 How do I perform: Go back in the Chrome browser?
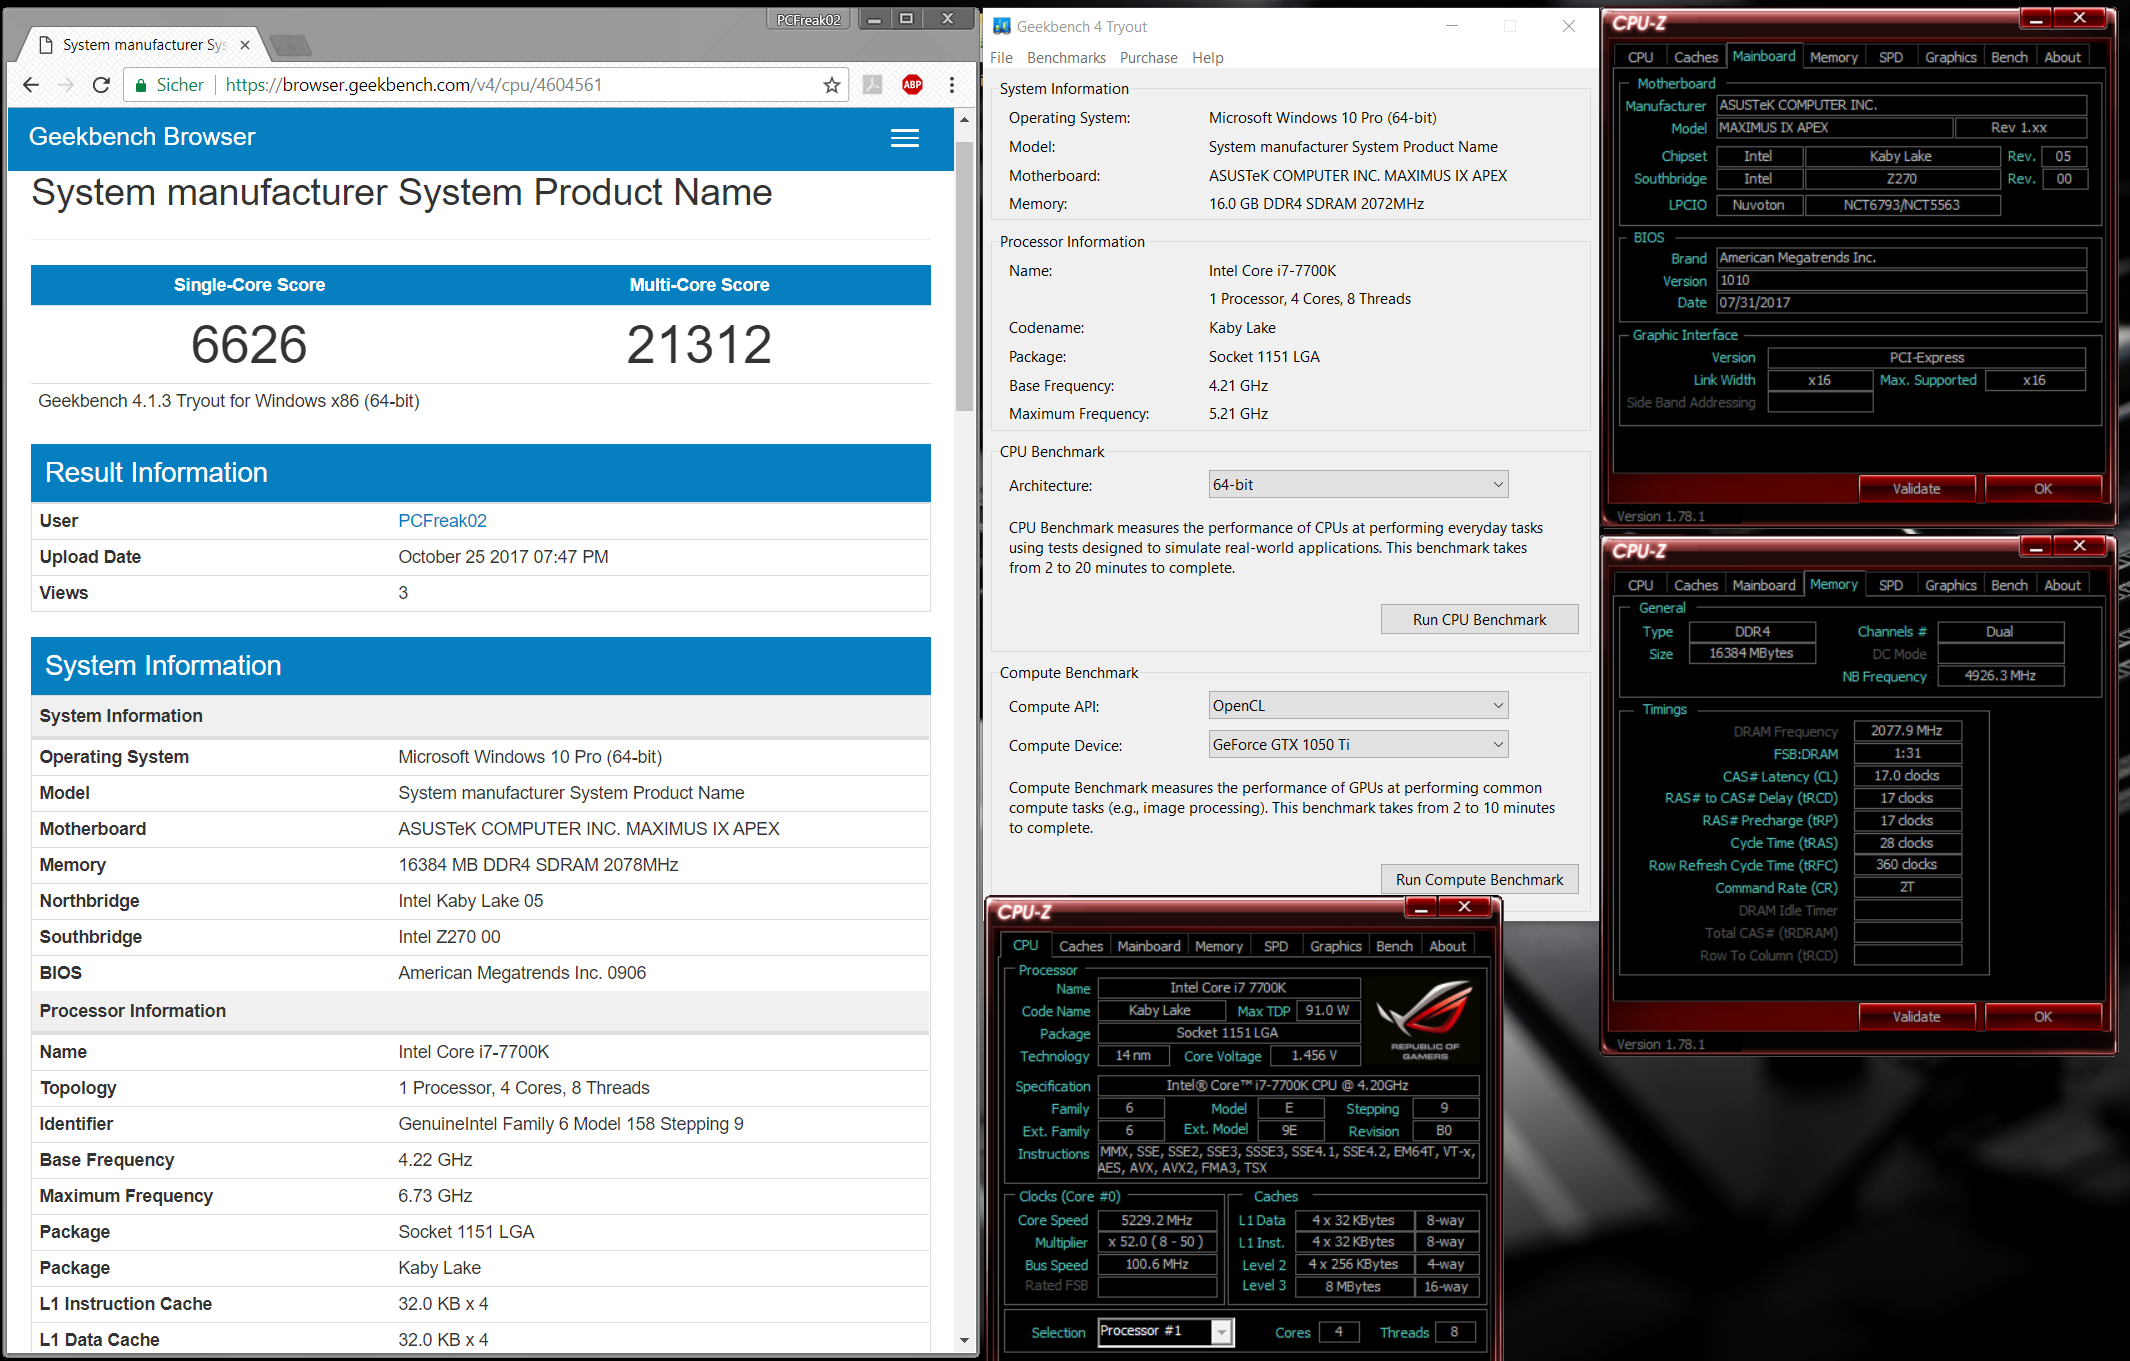pos(31,85)
